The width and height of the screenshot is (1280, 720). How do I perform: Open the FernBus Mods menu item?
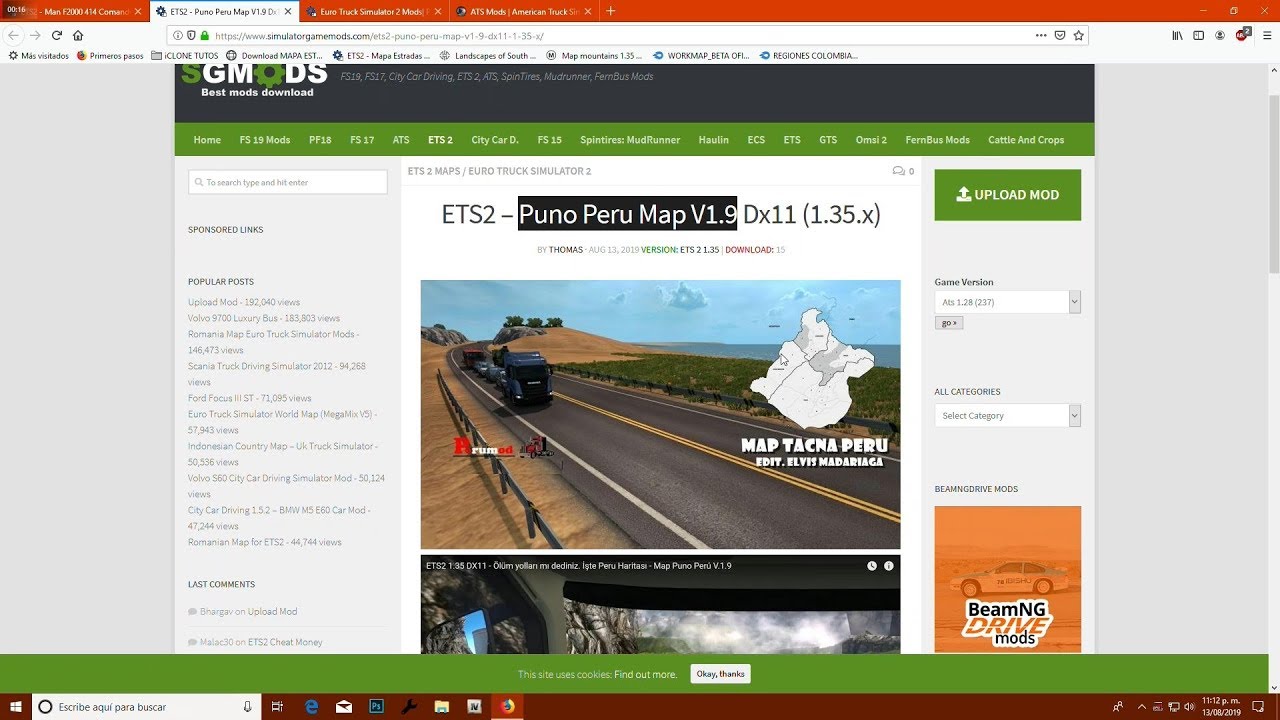(937, 140)
